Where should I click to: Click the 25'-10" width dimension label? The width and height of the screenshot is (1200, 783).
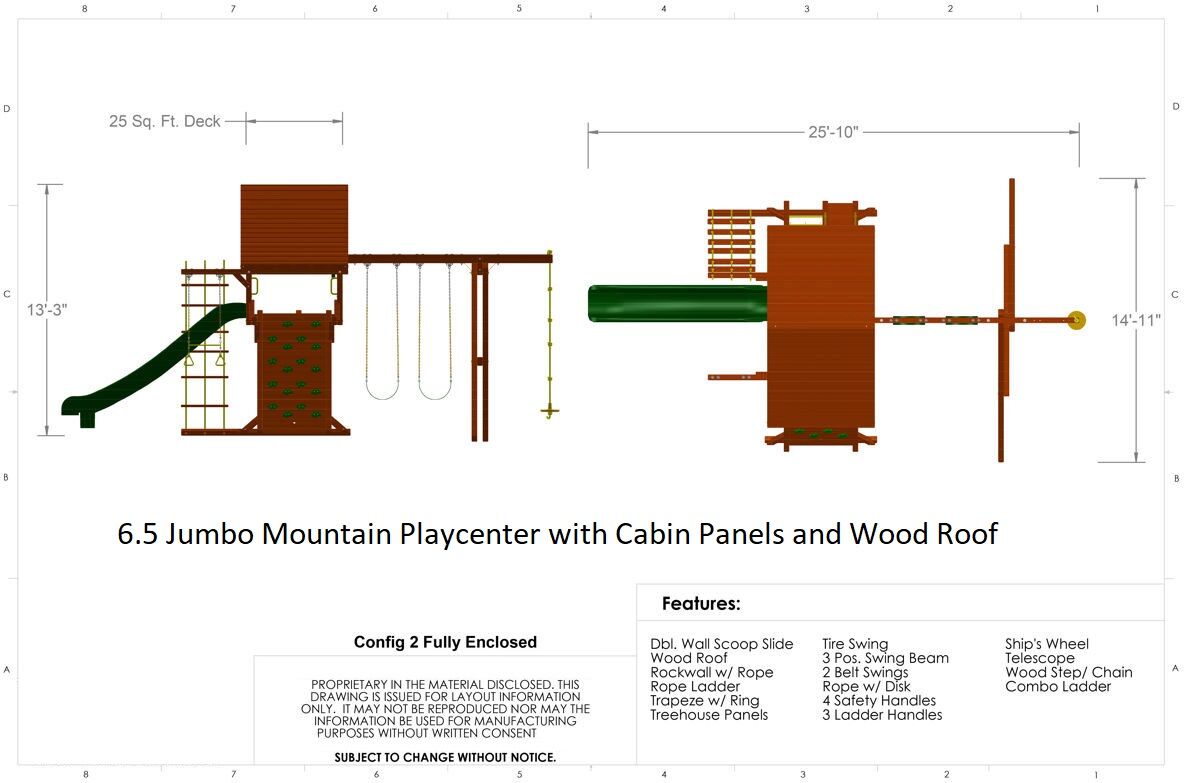point(832,132)
